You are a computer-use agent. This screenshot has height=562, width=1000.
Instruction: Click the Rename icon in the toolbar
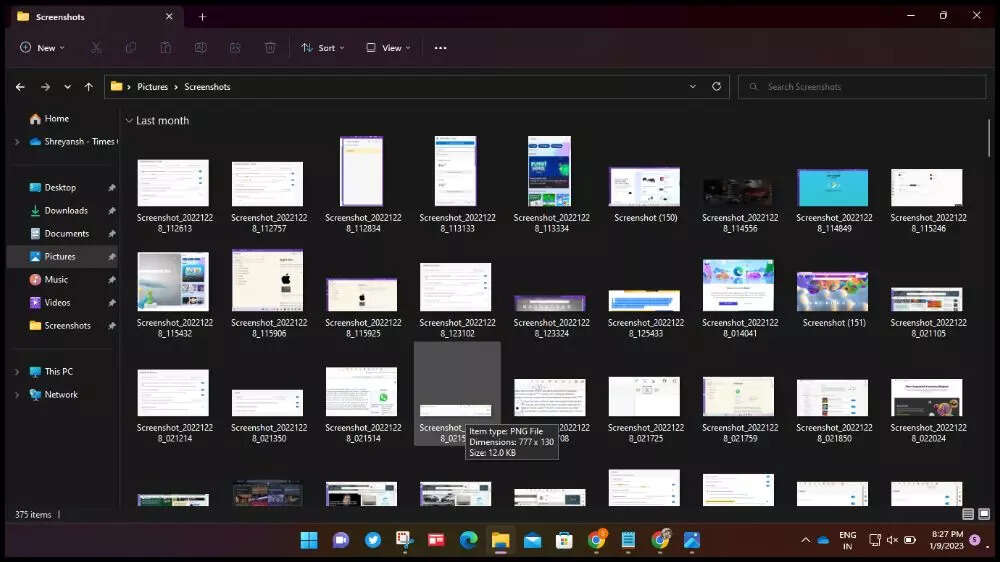[x=201, y=47]
